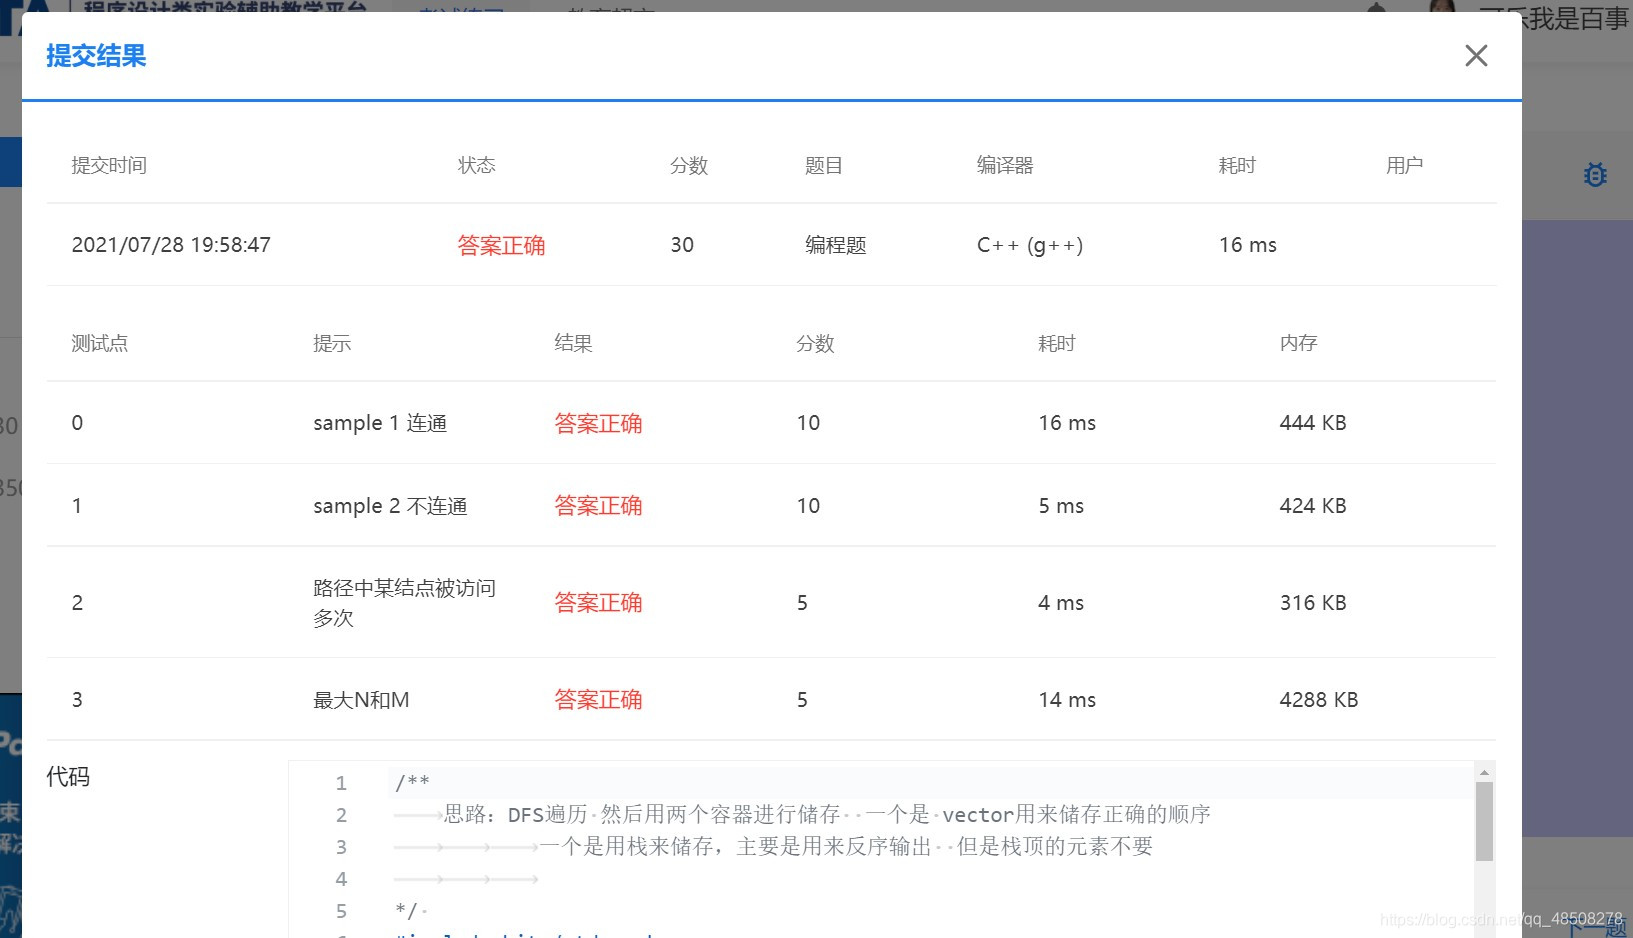Click the bug report icon

pyautogui.click(x=1594, y=175)
